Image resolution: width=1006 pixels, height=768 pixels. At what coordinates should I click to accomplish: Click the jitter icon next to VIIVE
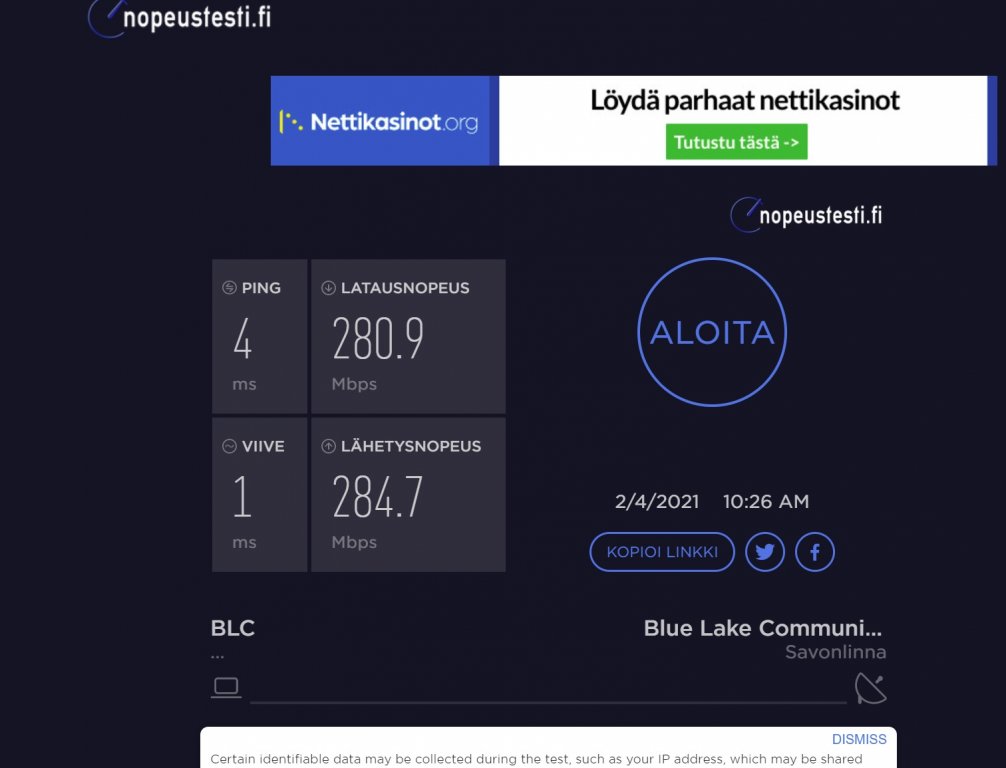(229, 446)
